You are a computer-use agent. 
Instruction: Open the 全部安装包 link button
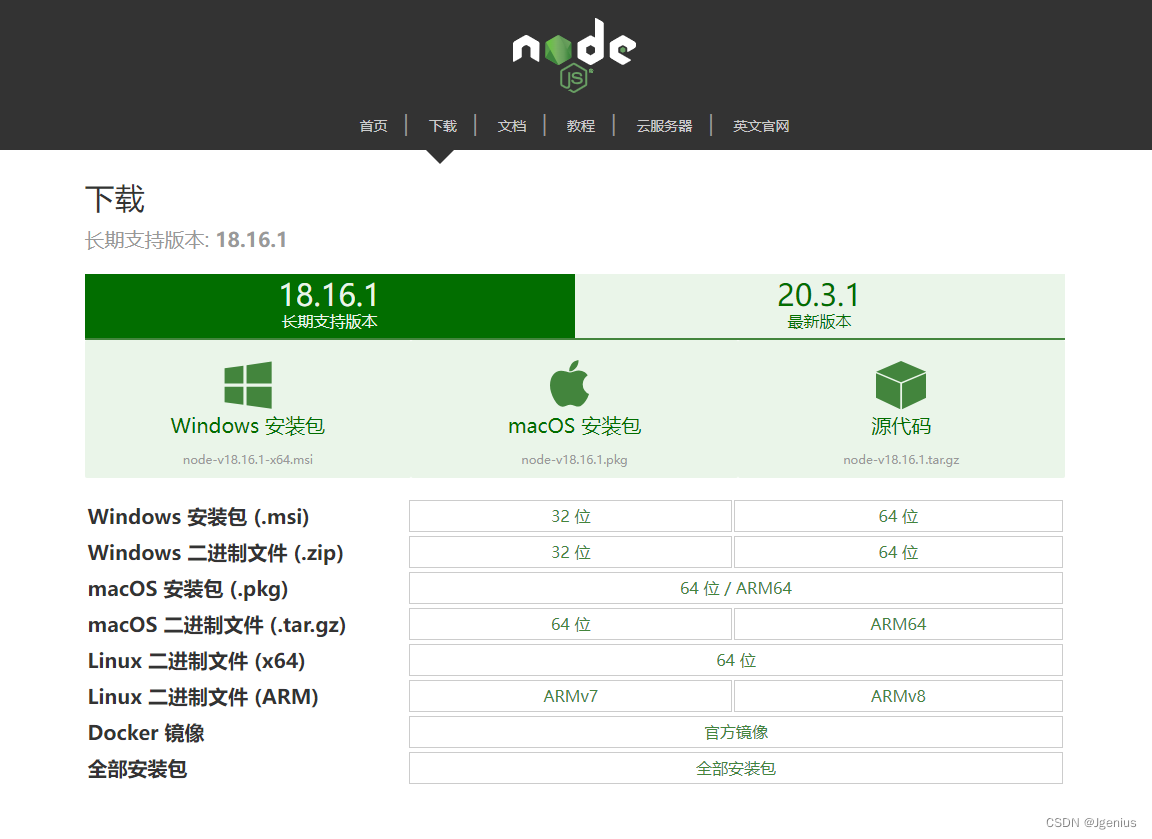click(x=736, y=768)
